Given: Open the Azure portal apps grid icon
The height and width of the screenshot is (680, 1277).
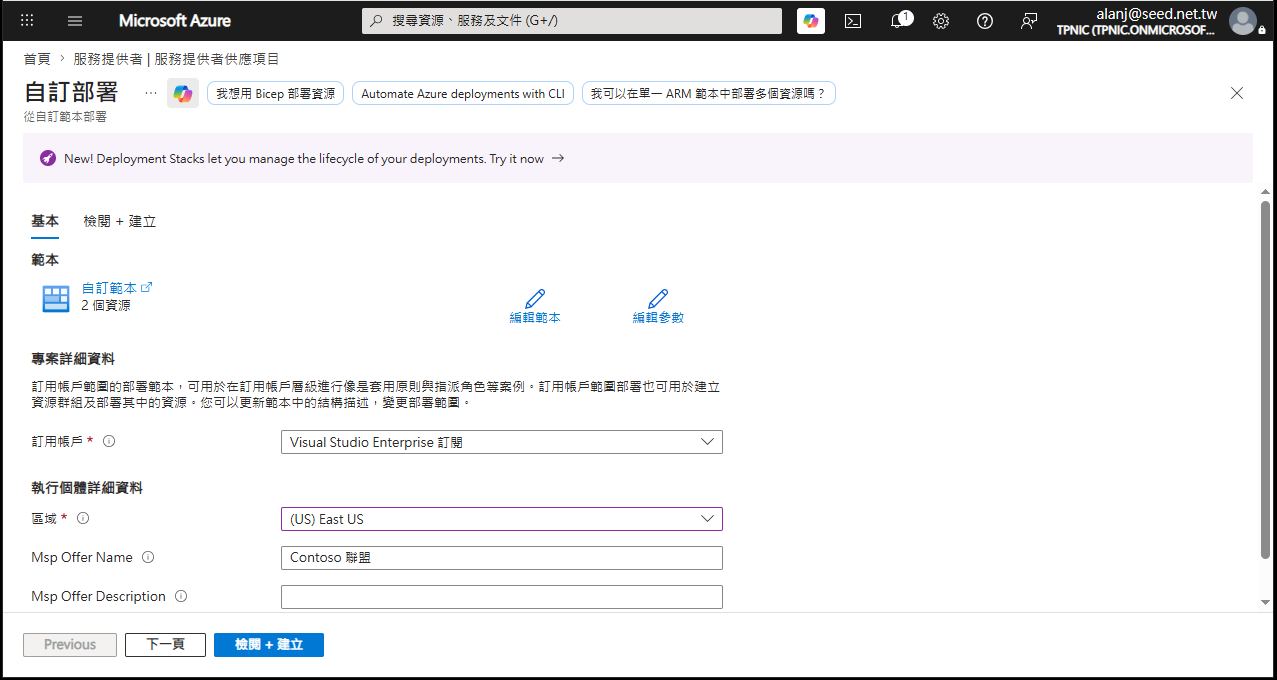Looking at the screenshot, I should point(27,20).
